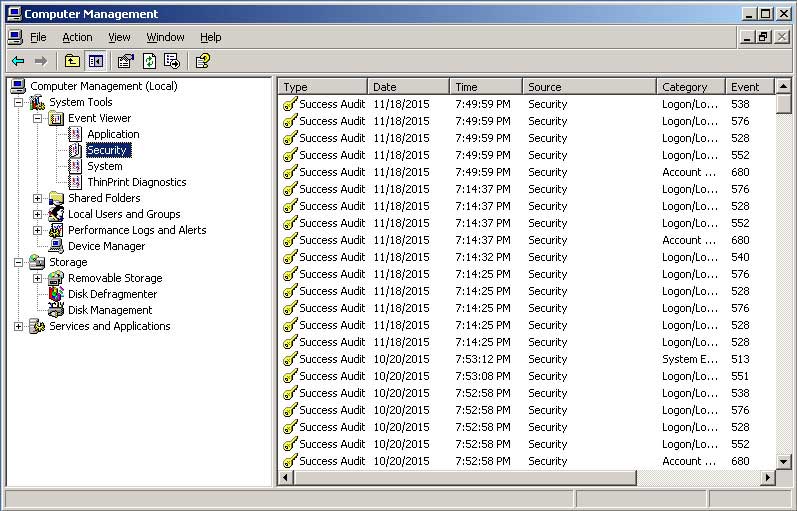
Task: Collapse the Event Viewer tree node
Action: click(38, 118)
